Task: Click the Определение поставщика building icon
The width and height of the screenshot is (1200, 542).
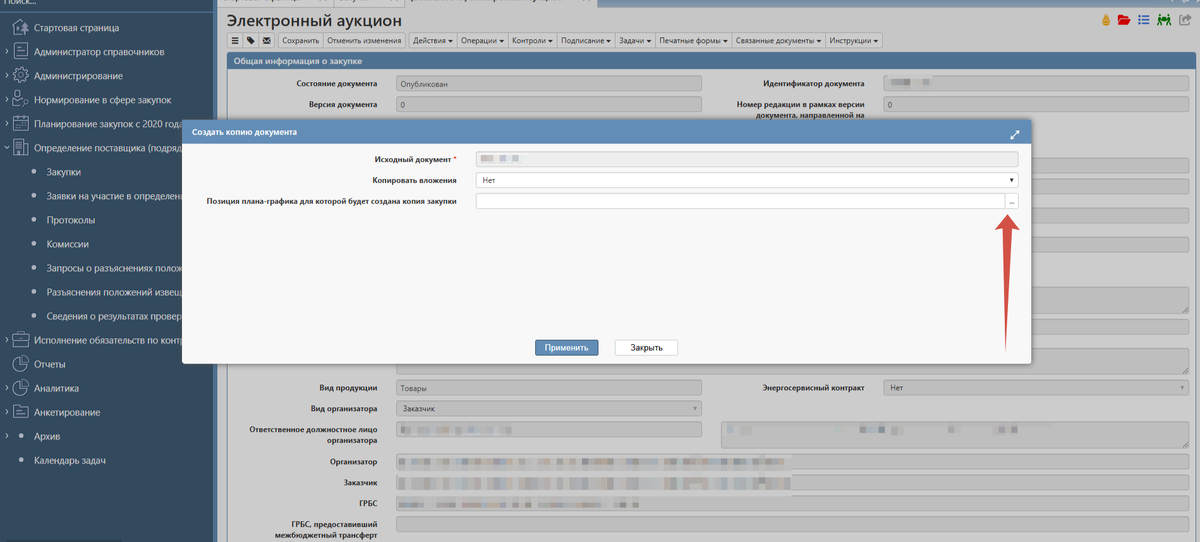Action: (20, 148)
